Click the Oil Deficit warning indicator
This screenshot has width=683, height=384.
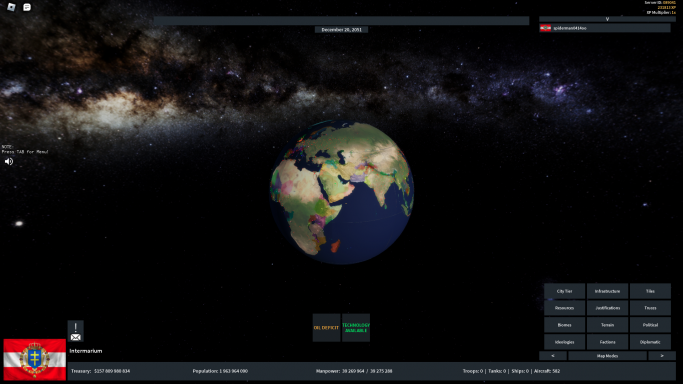326,328
